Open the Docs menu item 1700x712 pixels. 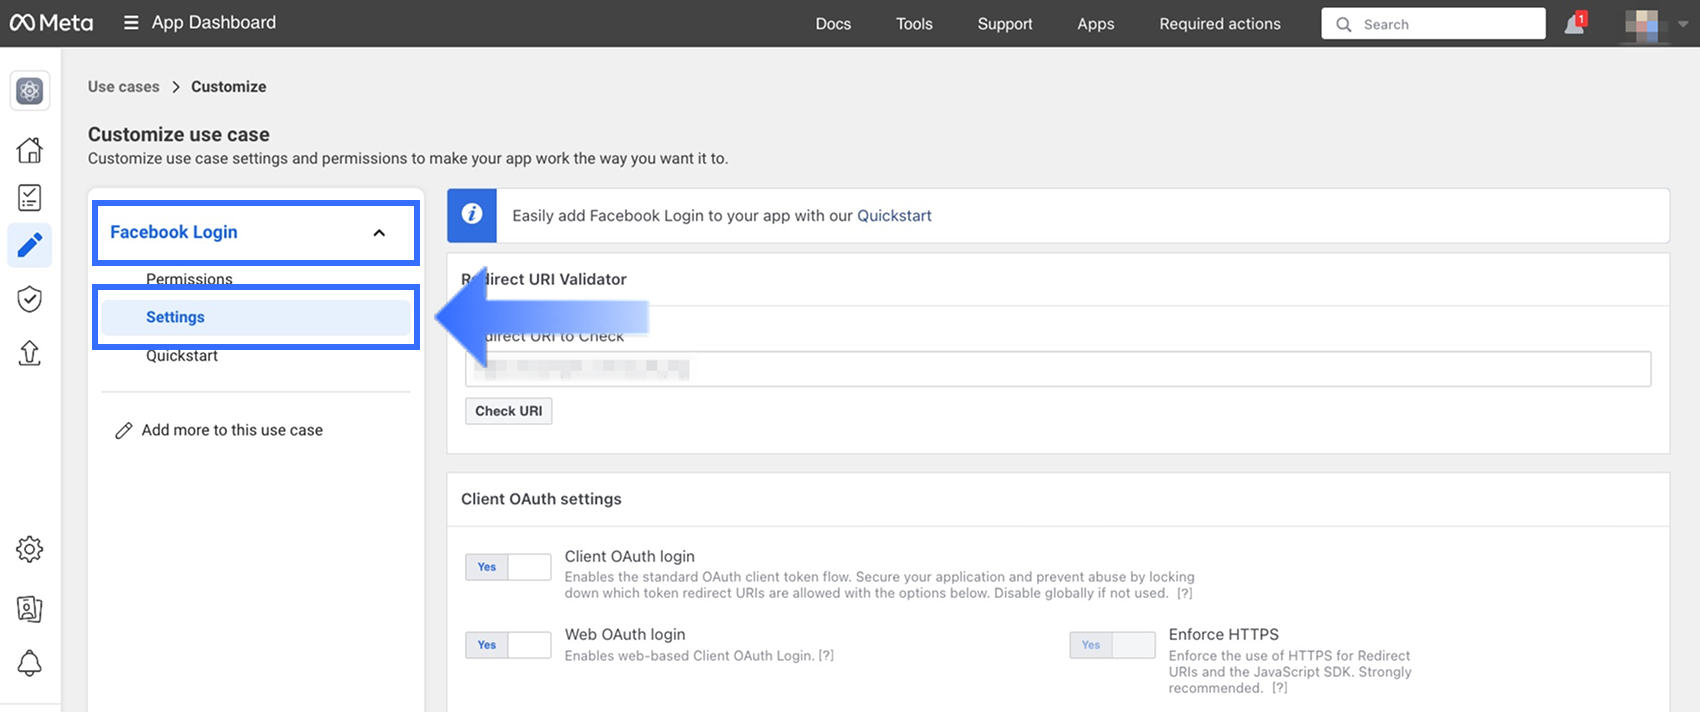pyautogui.click(x=833, y=24)
